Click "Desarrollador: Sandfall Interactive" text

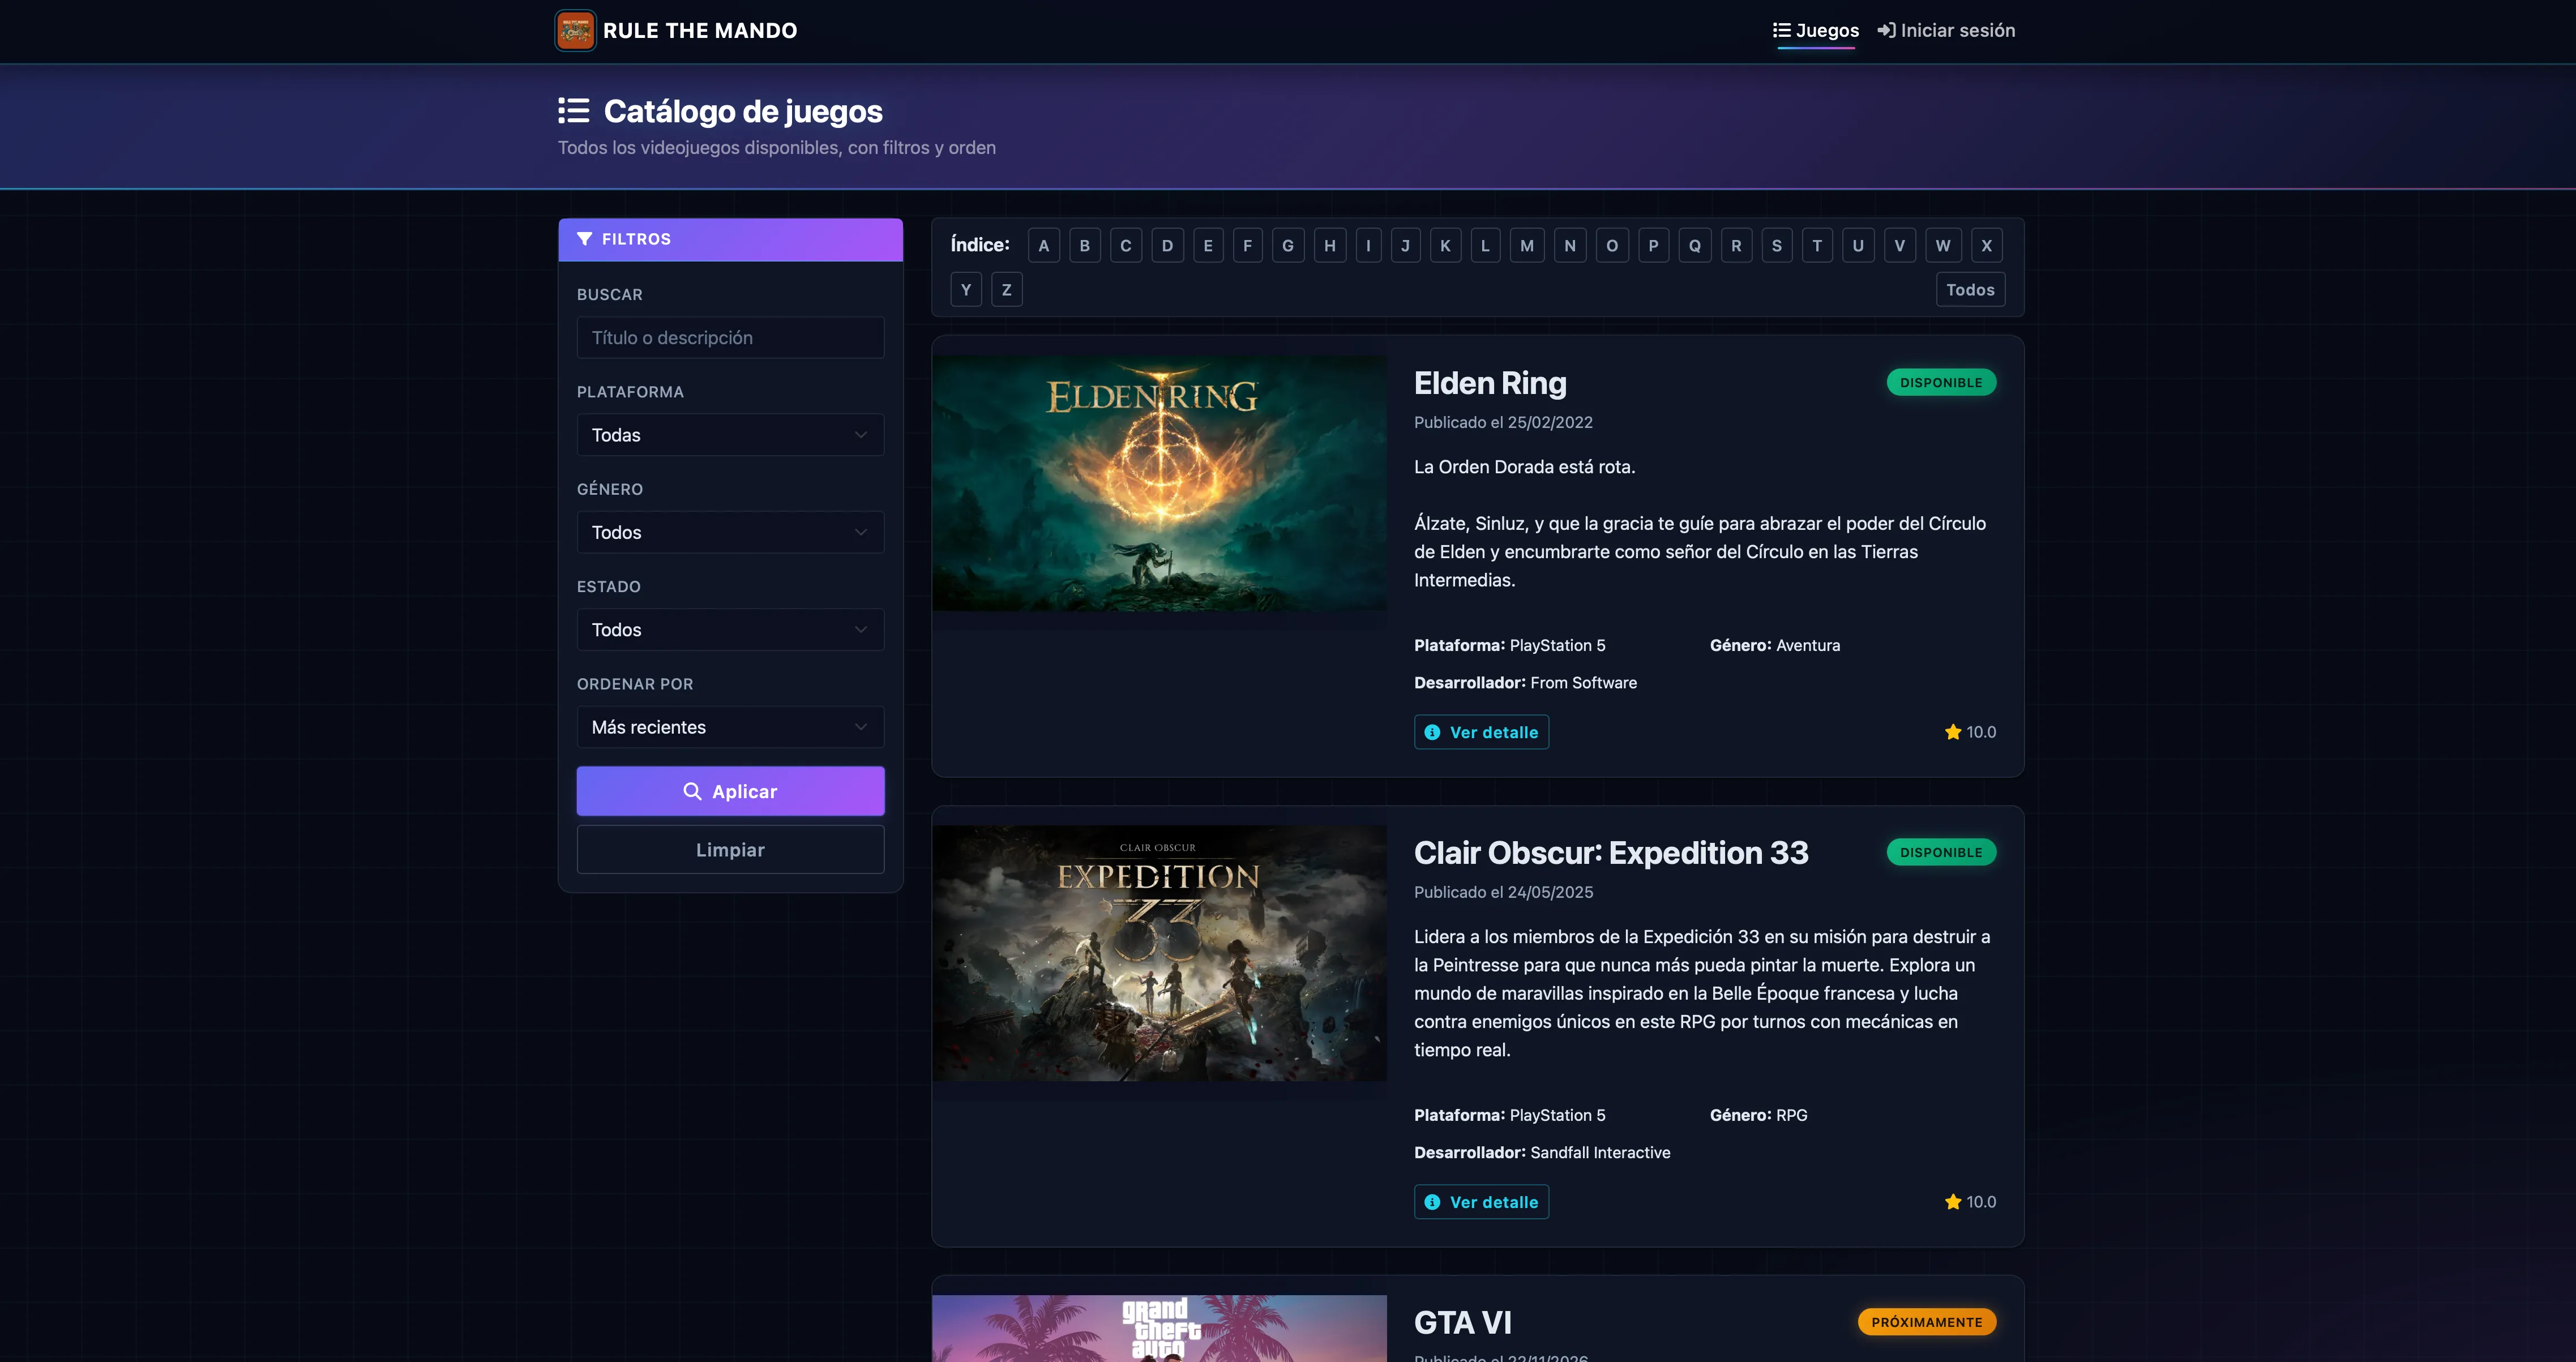click(1542, 1153)
